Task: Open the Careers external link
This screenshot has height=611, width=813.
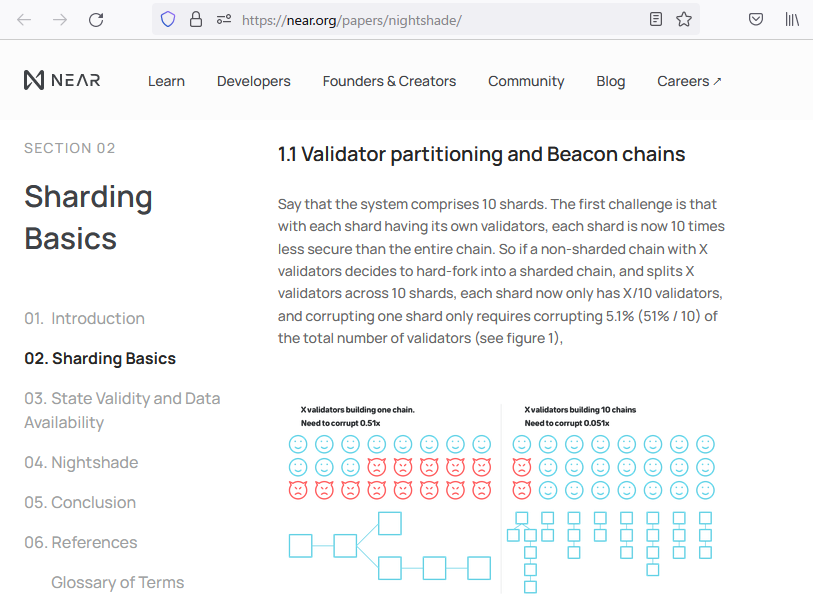Action: 689,81
